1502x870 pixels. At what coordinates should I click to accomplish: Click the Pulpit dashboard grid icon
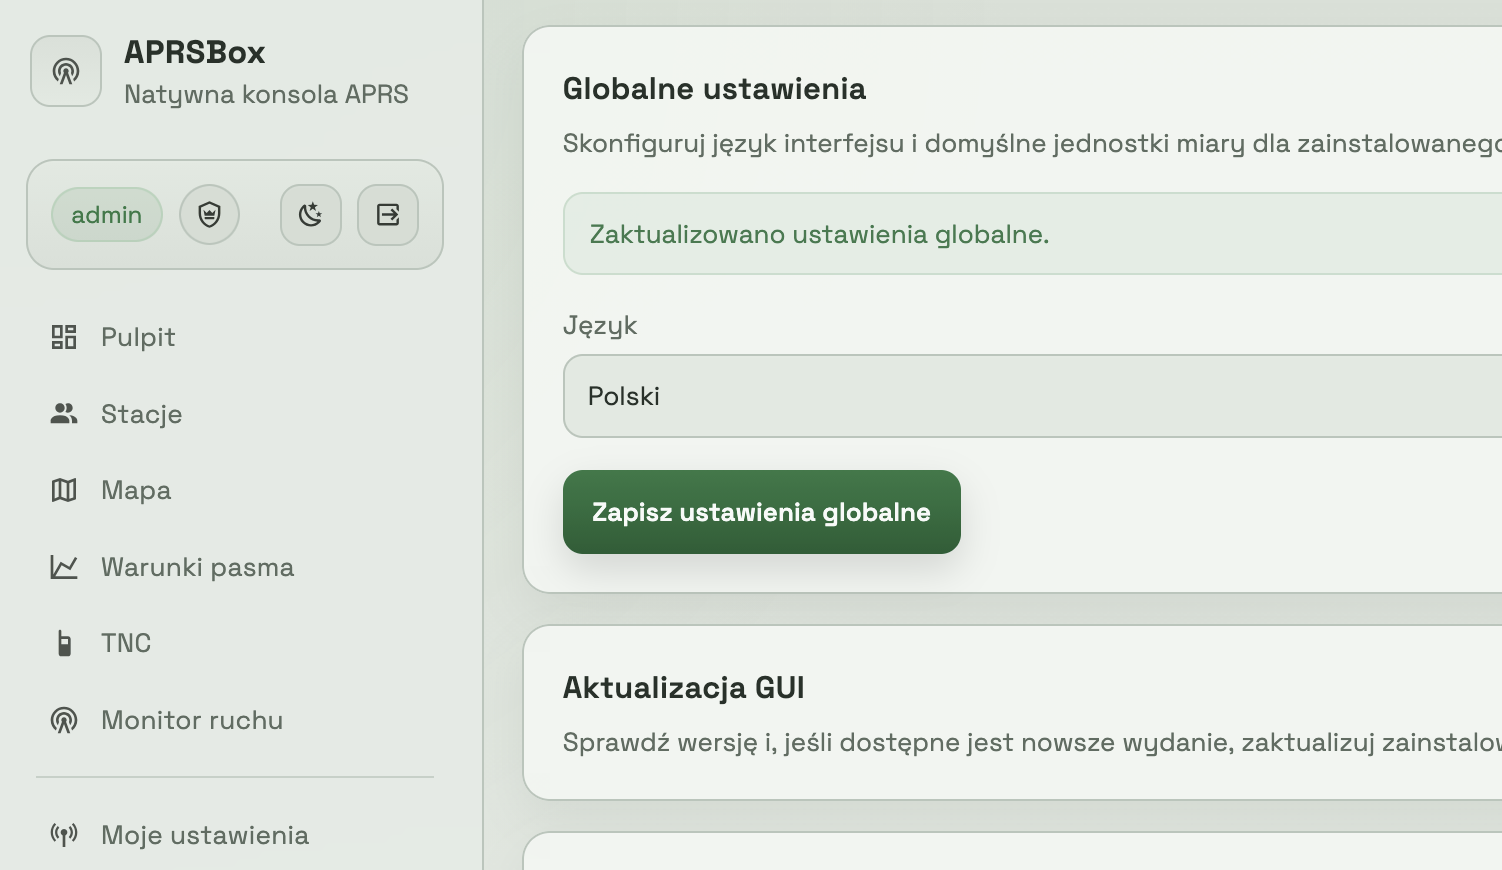[x=64, y=337]
